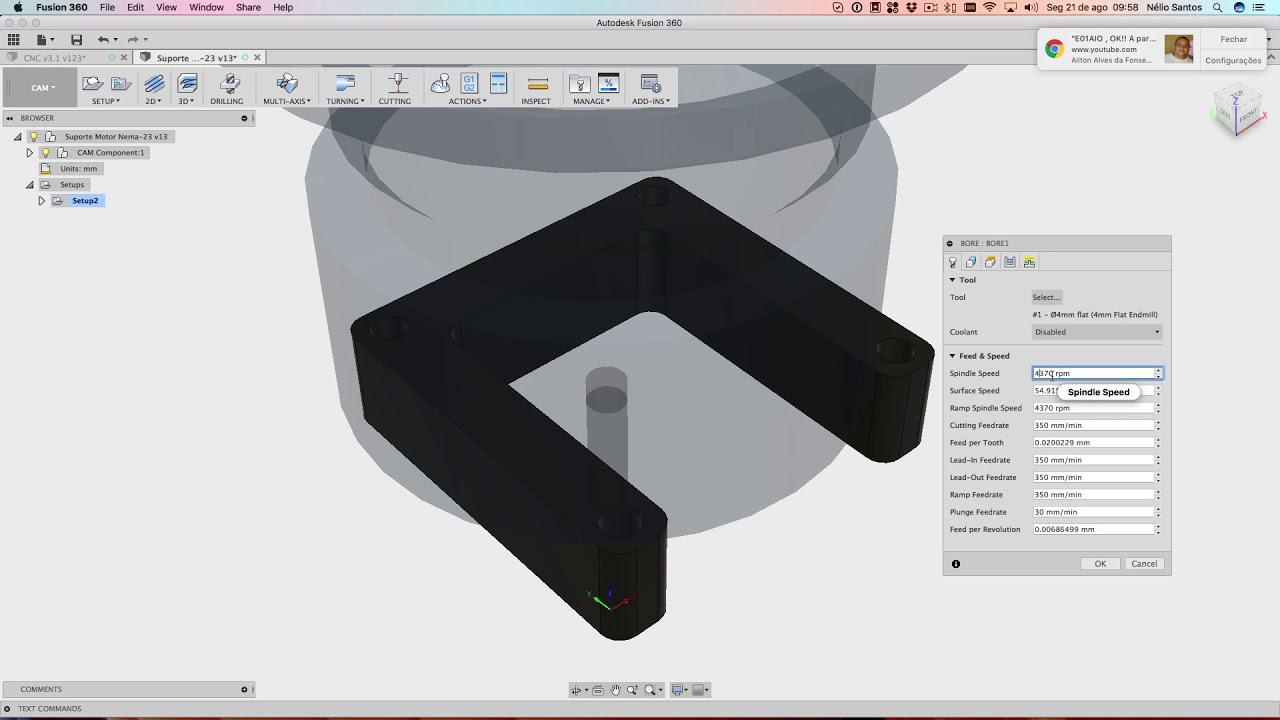Click the Zoom Window magnifier with plus
The height and width of the screenshot is (720, 1280).
634,690
